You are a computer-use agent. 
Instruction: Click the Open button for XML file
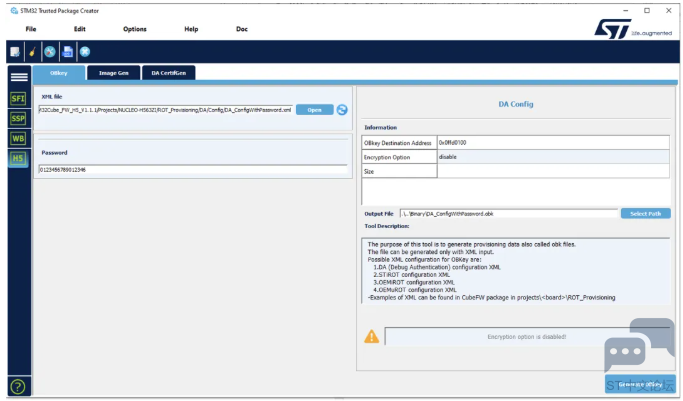(314, 110)
